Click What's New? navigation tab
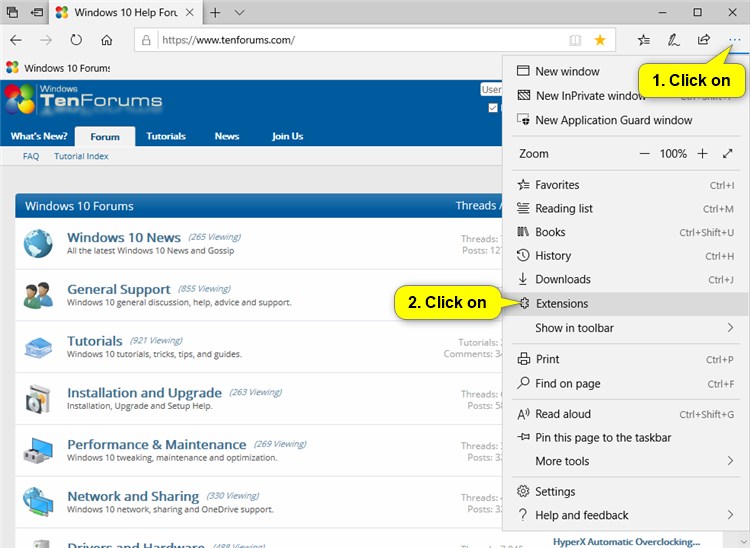 (x=39, y=136)
